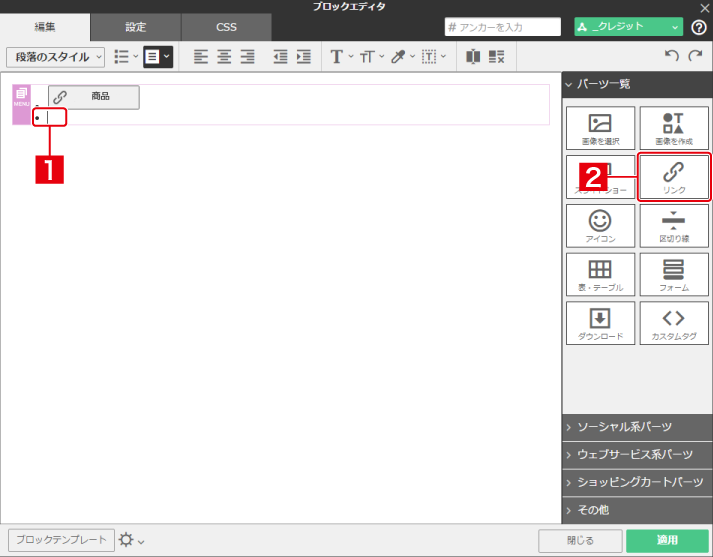Click the text size icon

tap(367, 57)
